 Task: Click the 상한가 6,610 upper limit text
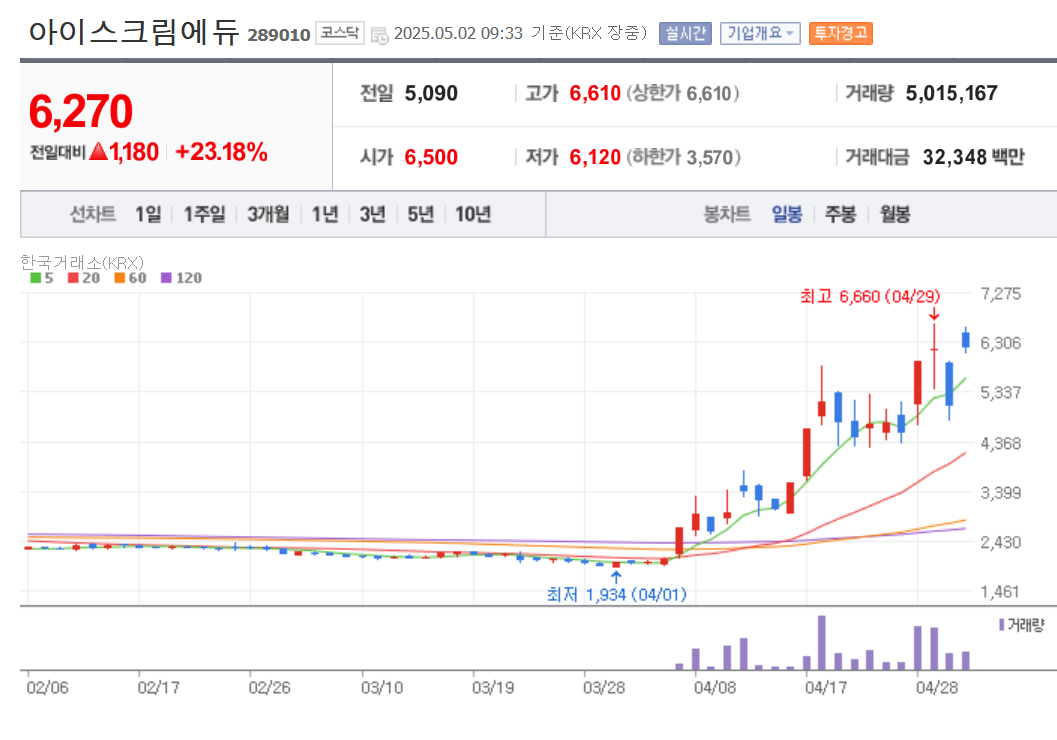[683, 93]
